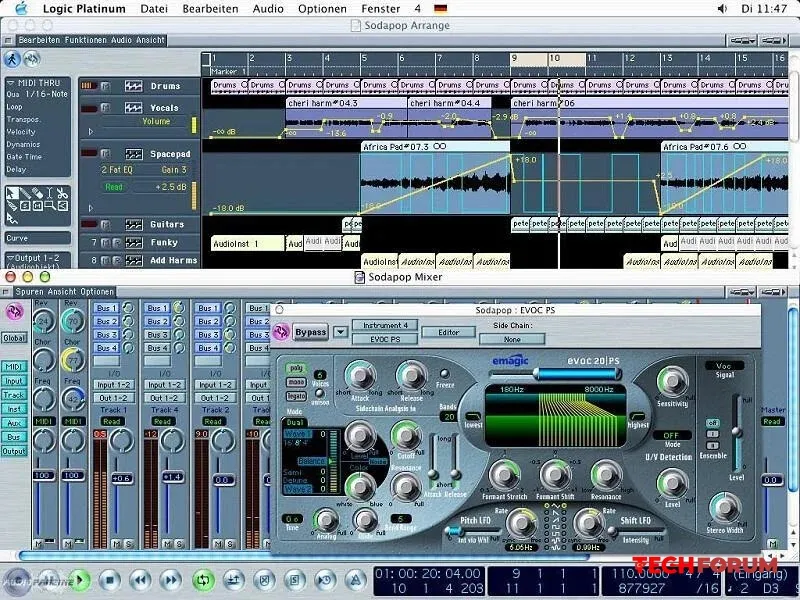Open the Fenster menu
800x600 pixels.
point(381,8)
